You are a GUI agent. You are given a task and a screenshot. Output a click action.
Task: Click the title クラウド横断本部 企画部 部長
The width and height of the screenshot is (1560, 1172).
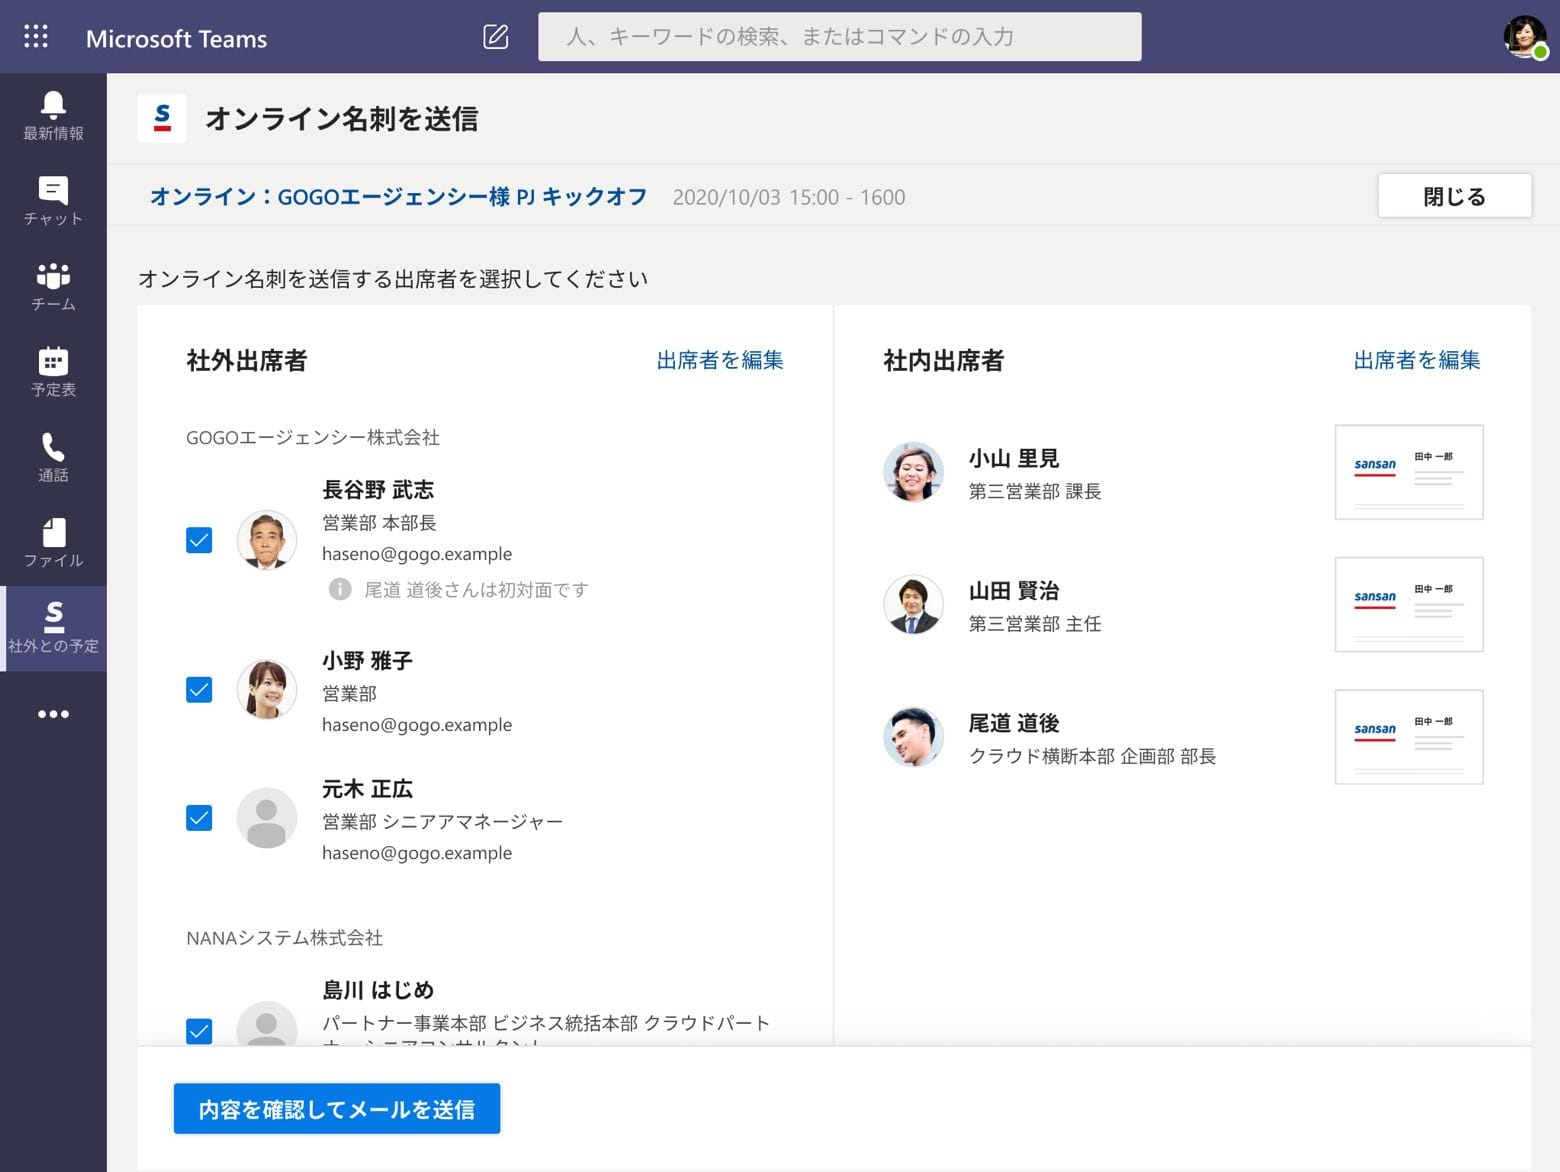point(1092,756)
